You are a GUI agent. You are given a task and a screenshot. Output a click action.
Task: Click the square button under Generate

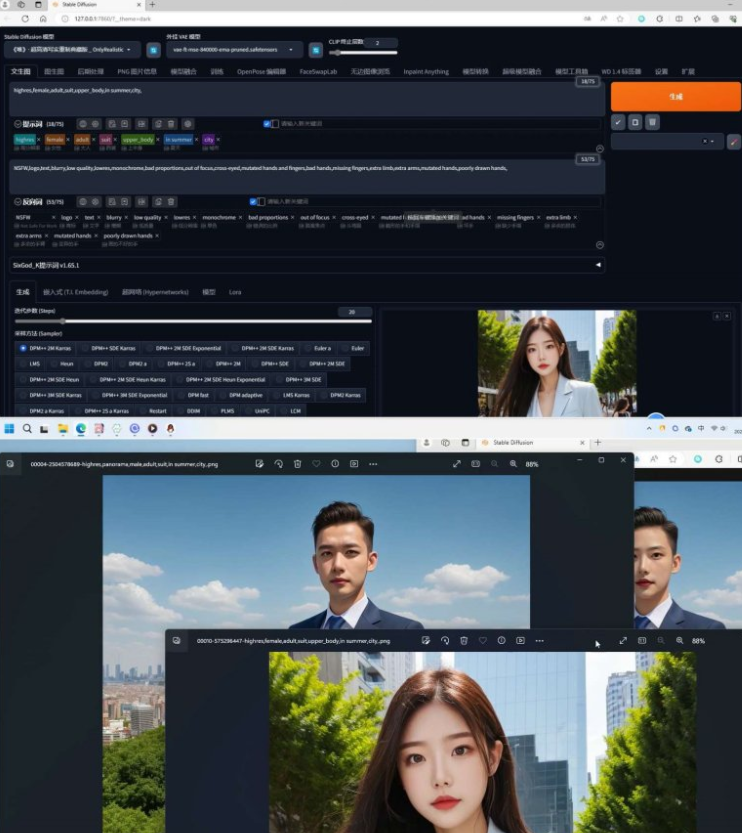[x=635, y=122]
